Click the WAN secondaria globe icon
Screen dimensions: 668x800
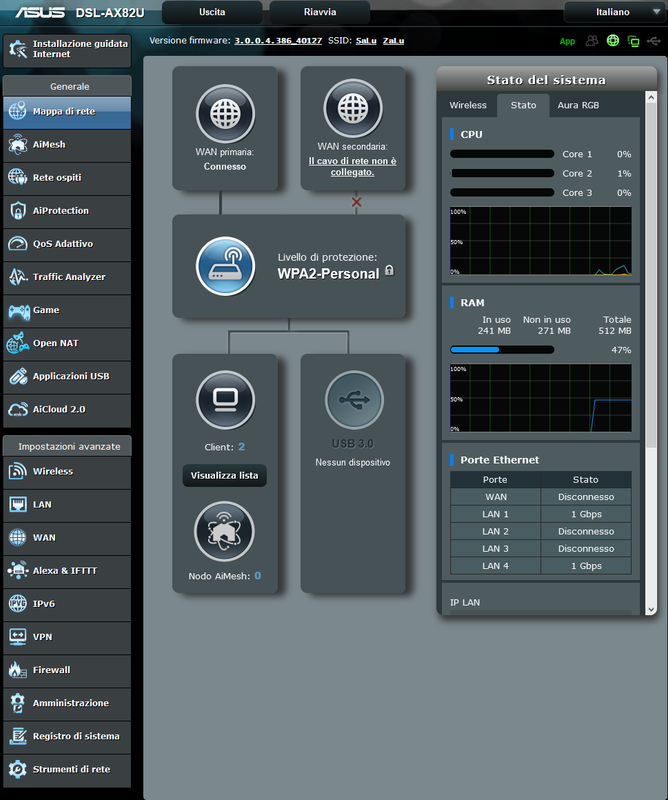[353, 108]
